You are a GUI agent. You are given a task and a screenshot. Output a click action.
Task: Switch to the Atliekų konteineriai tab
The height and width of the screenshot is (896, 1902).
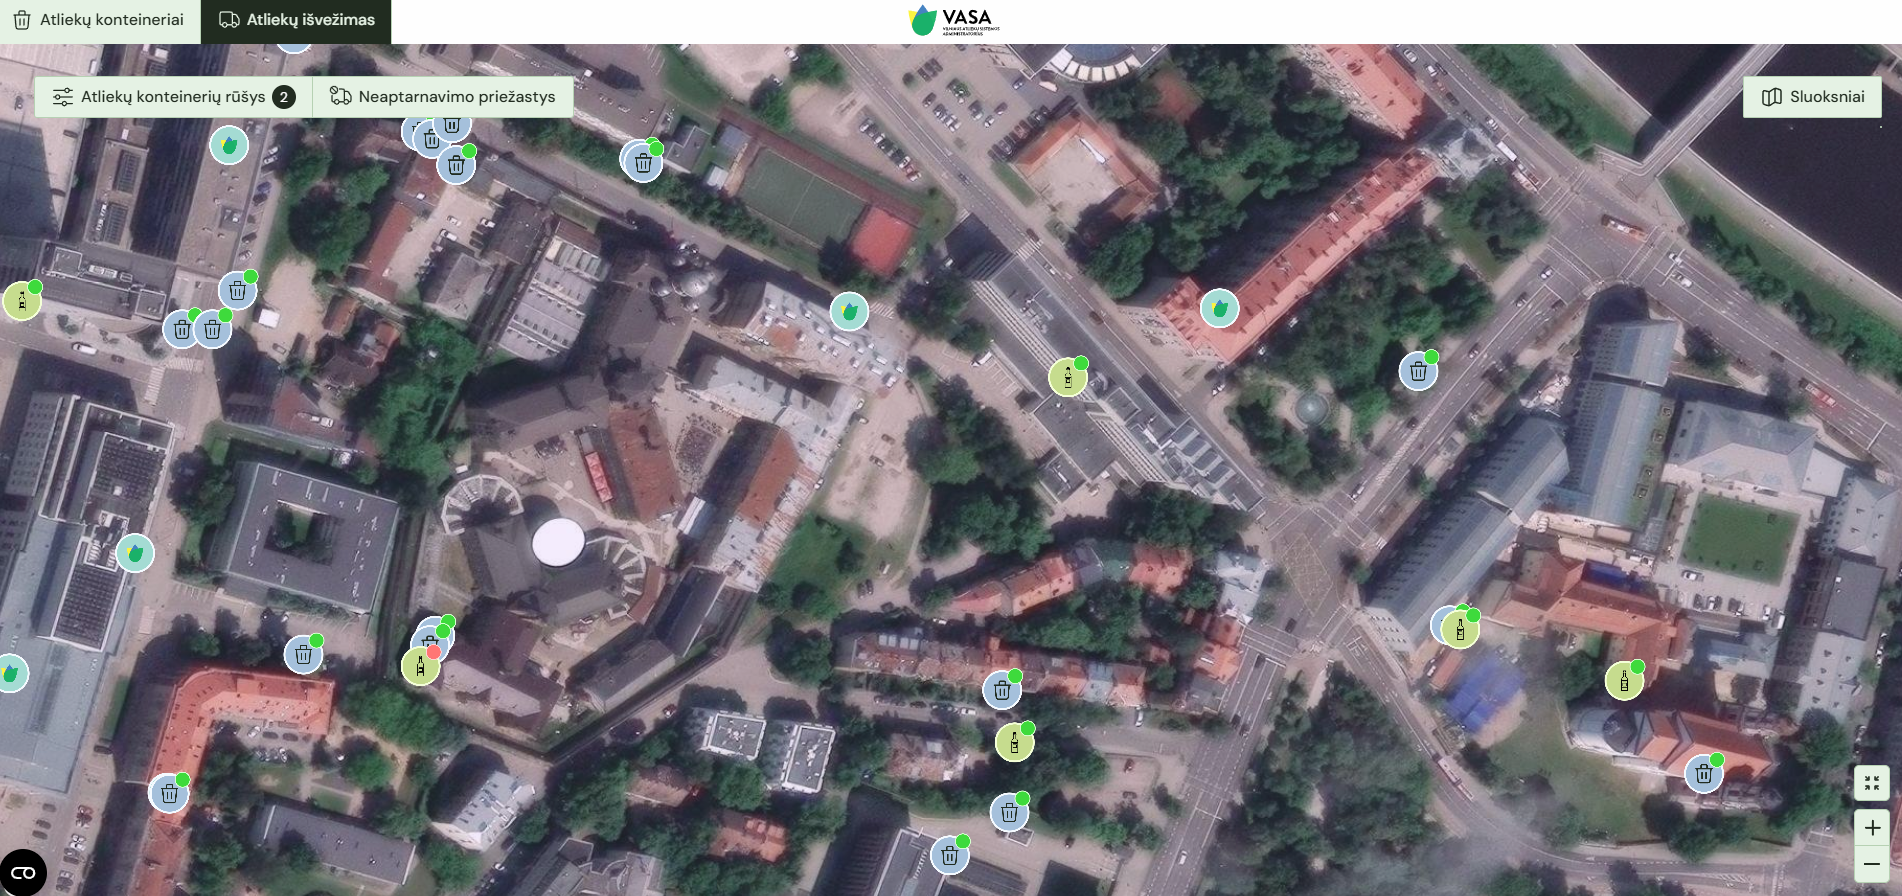click(x=99, y=20)
